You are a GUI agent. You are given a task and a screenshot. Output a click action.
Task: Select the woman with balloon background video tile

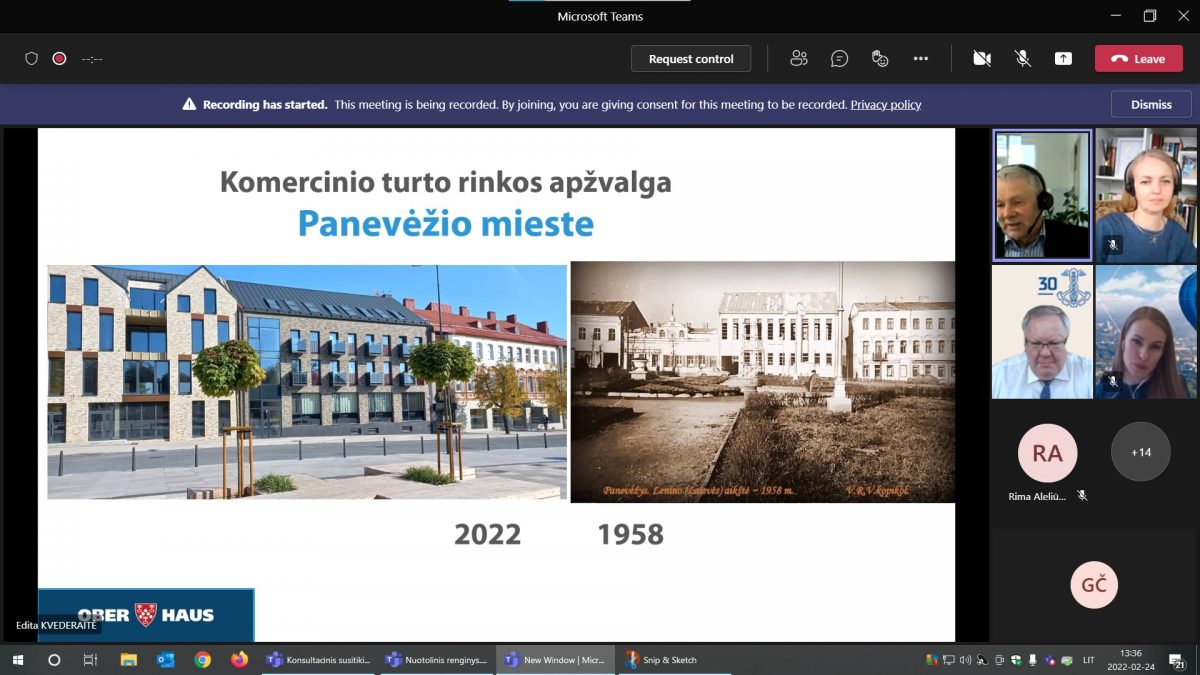click(x=1146, y=332)
